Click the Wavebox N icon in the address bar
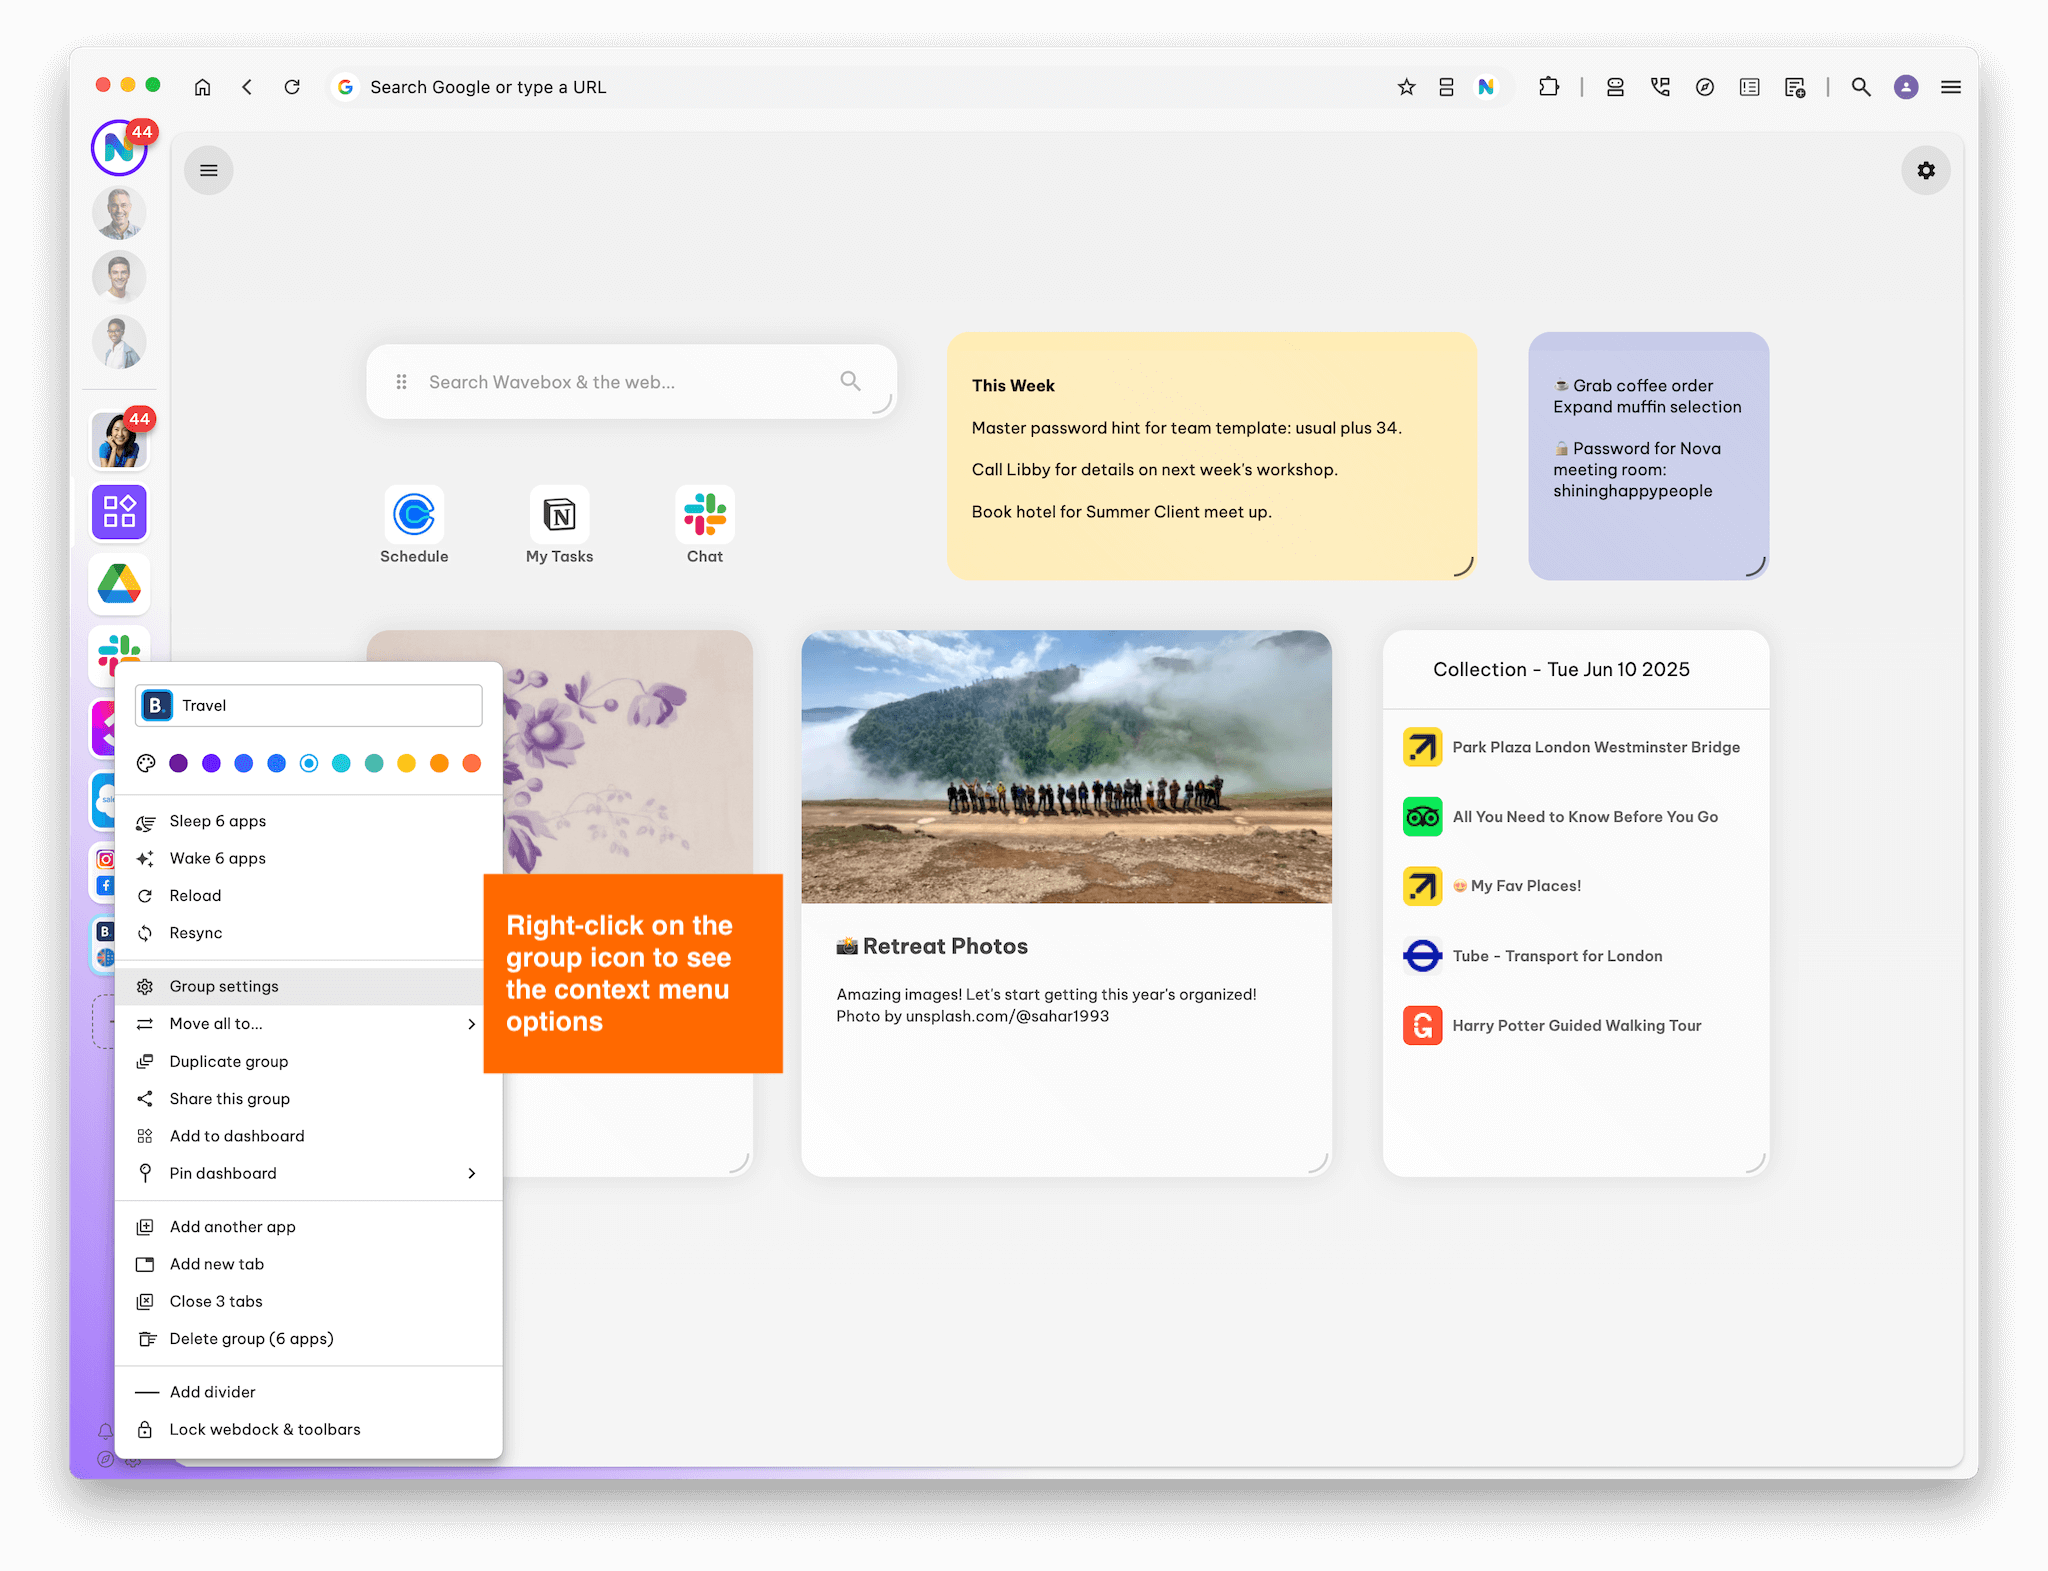The width and height of the screenshot is (2048, 1571). tap(1486, 87)
